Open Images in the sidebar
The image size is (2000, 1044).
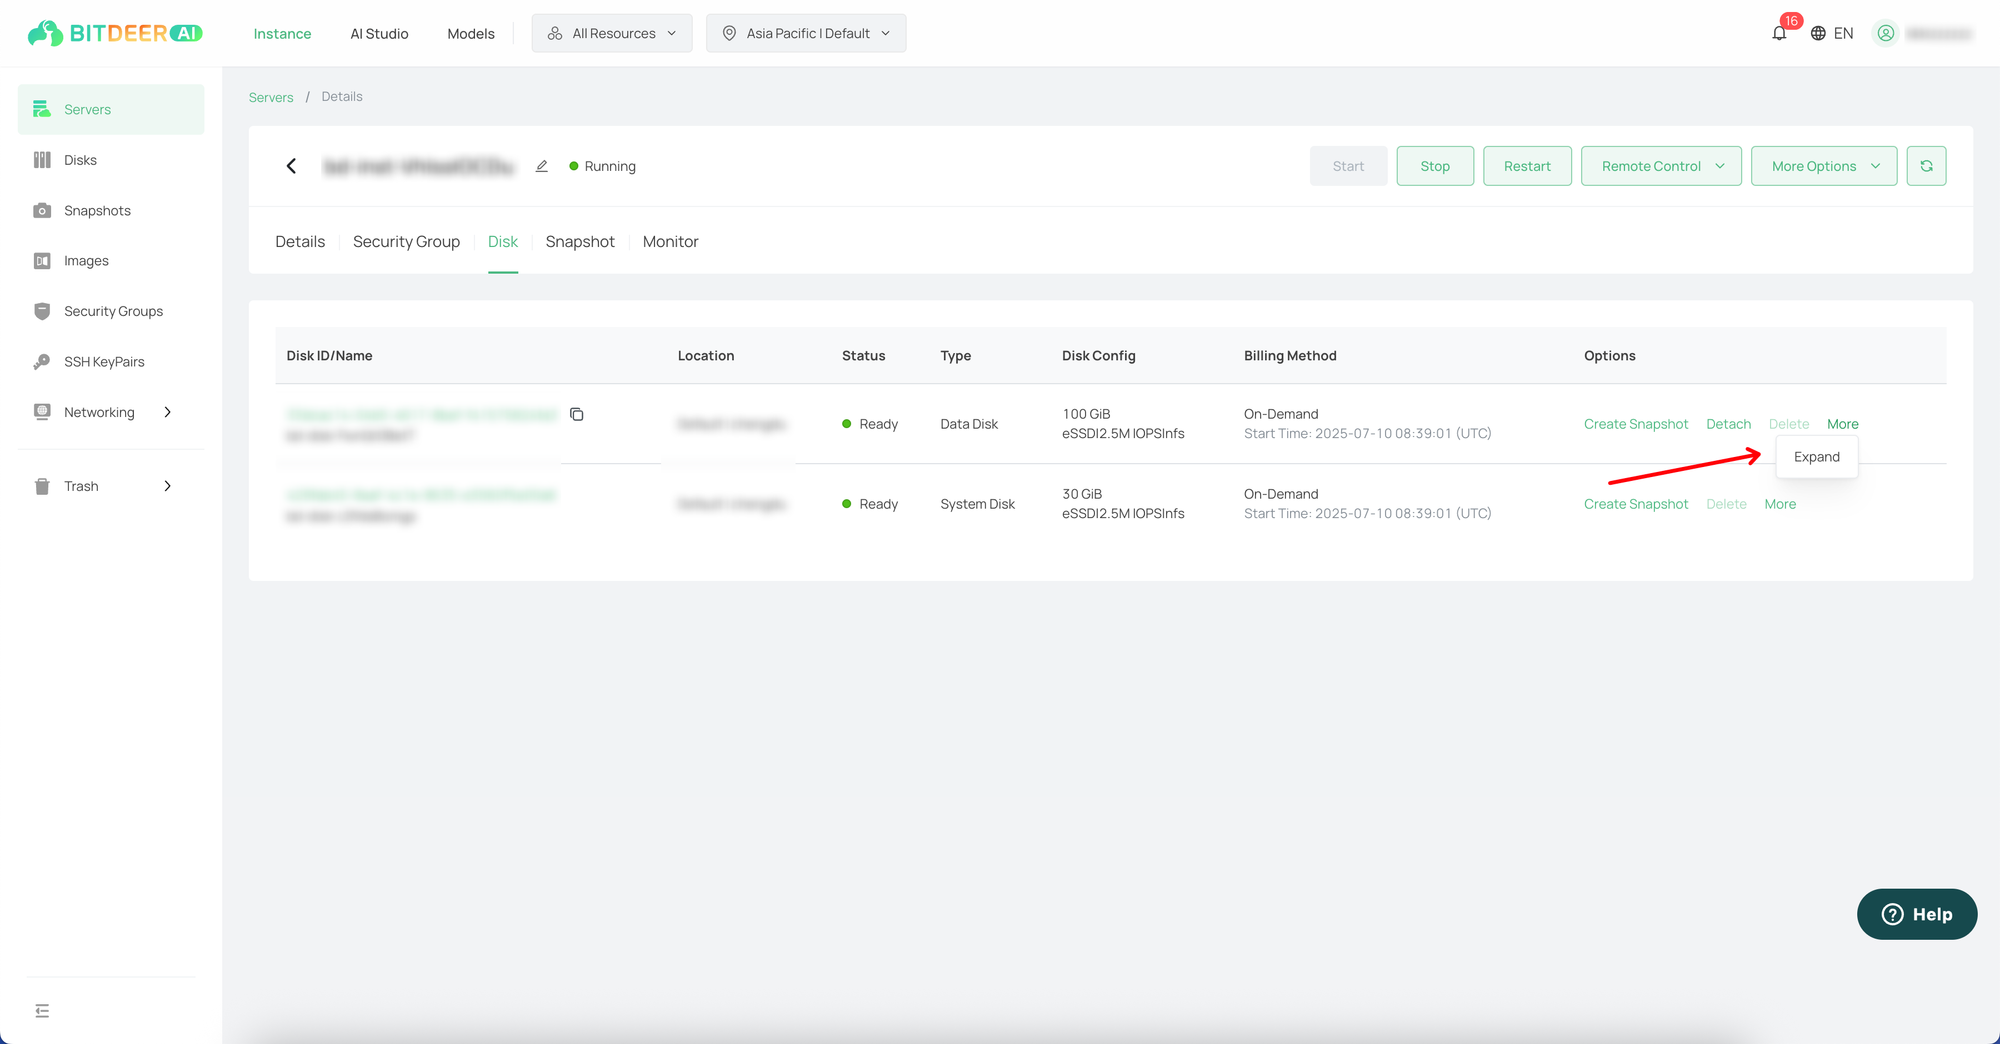pos(111,261)
